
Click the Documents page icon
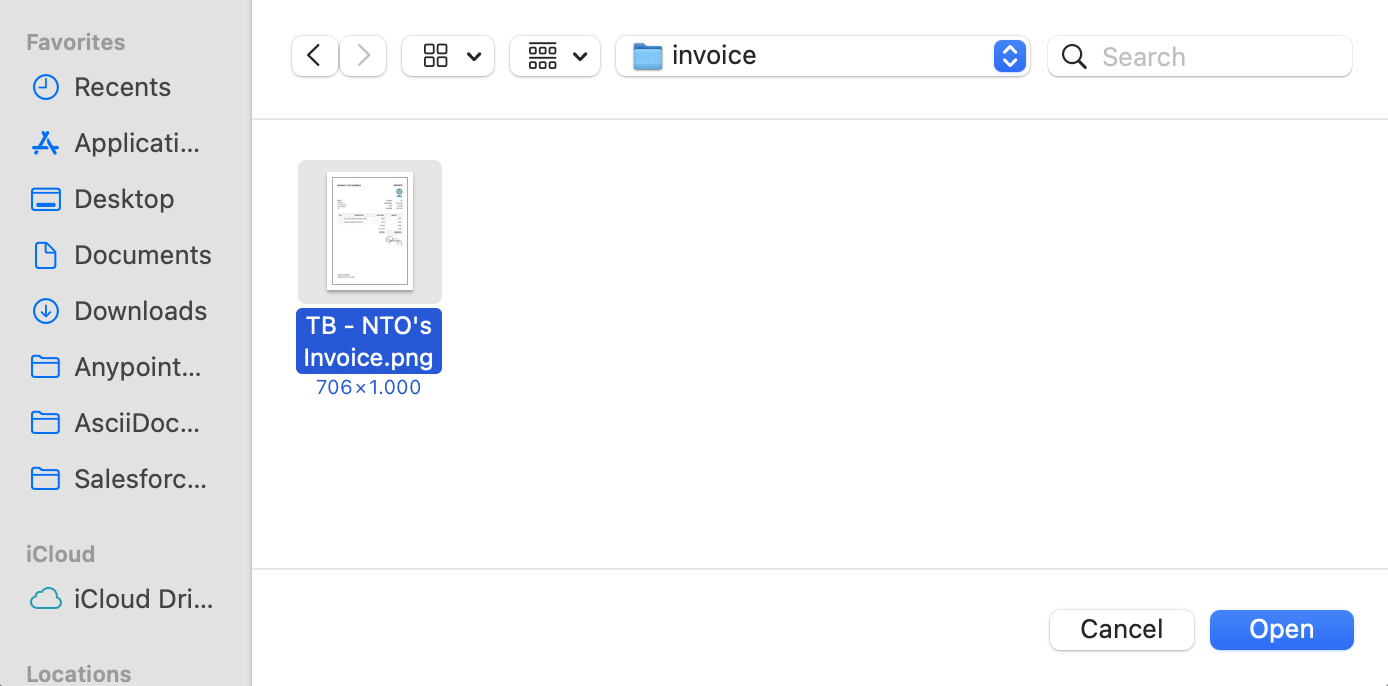pyautogui.click(x=45, y=255)
